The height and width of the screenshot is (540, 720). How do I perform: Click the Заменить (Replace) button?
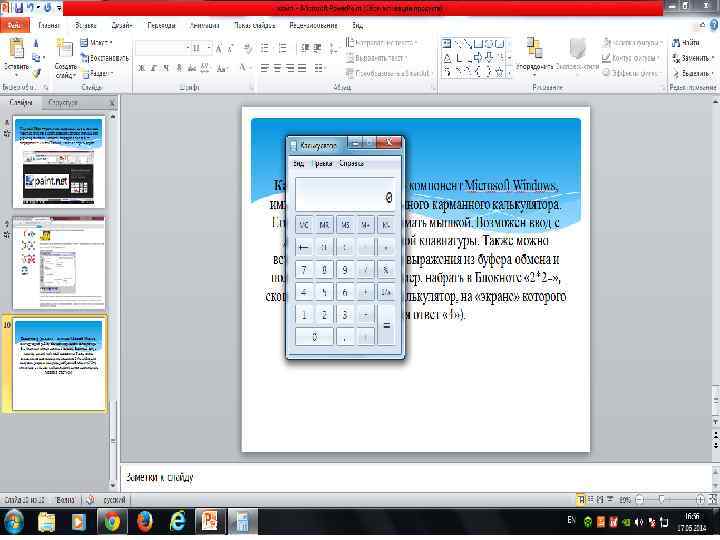pyautogui.click(x=693, y=58)
